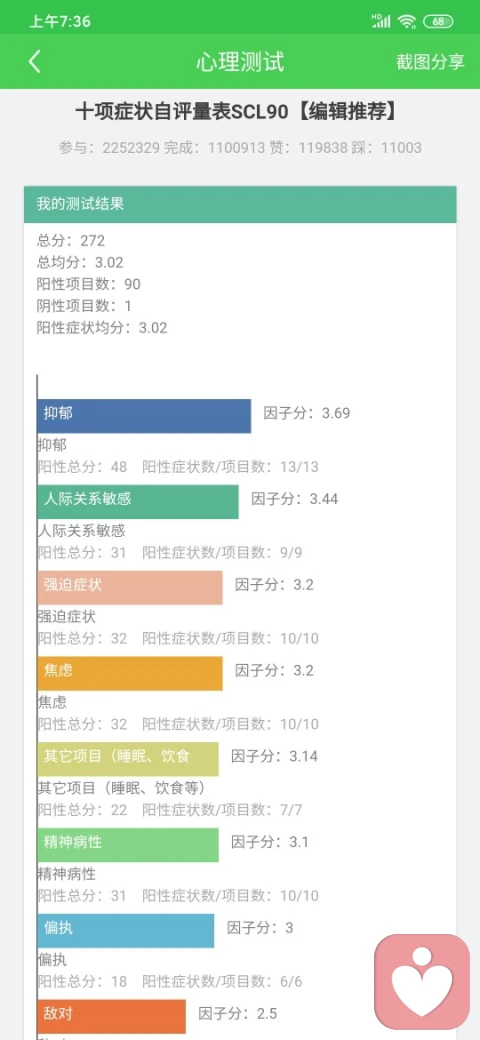
Task: Select the light blue 偏执 bar
Action: pos(126,931)
